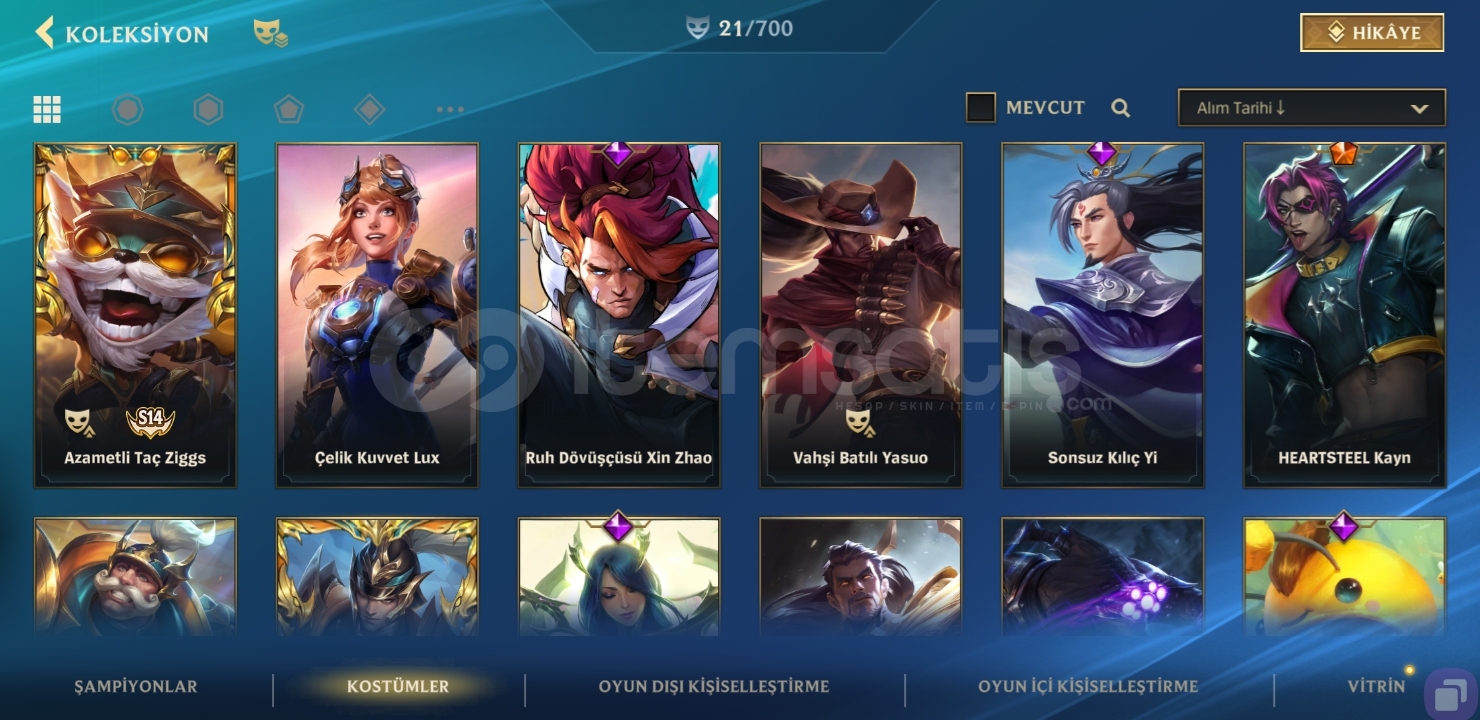
Task: Go to the Vitrin tab
Action: click(1376, 687)
